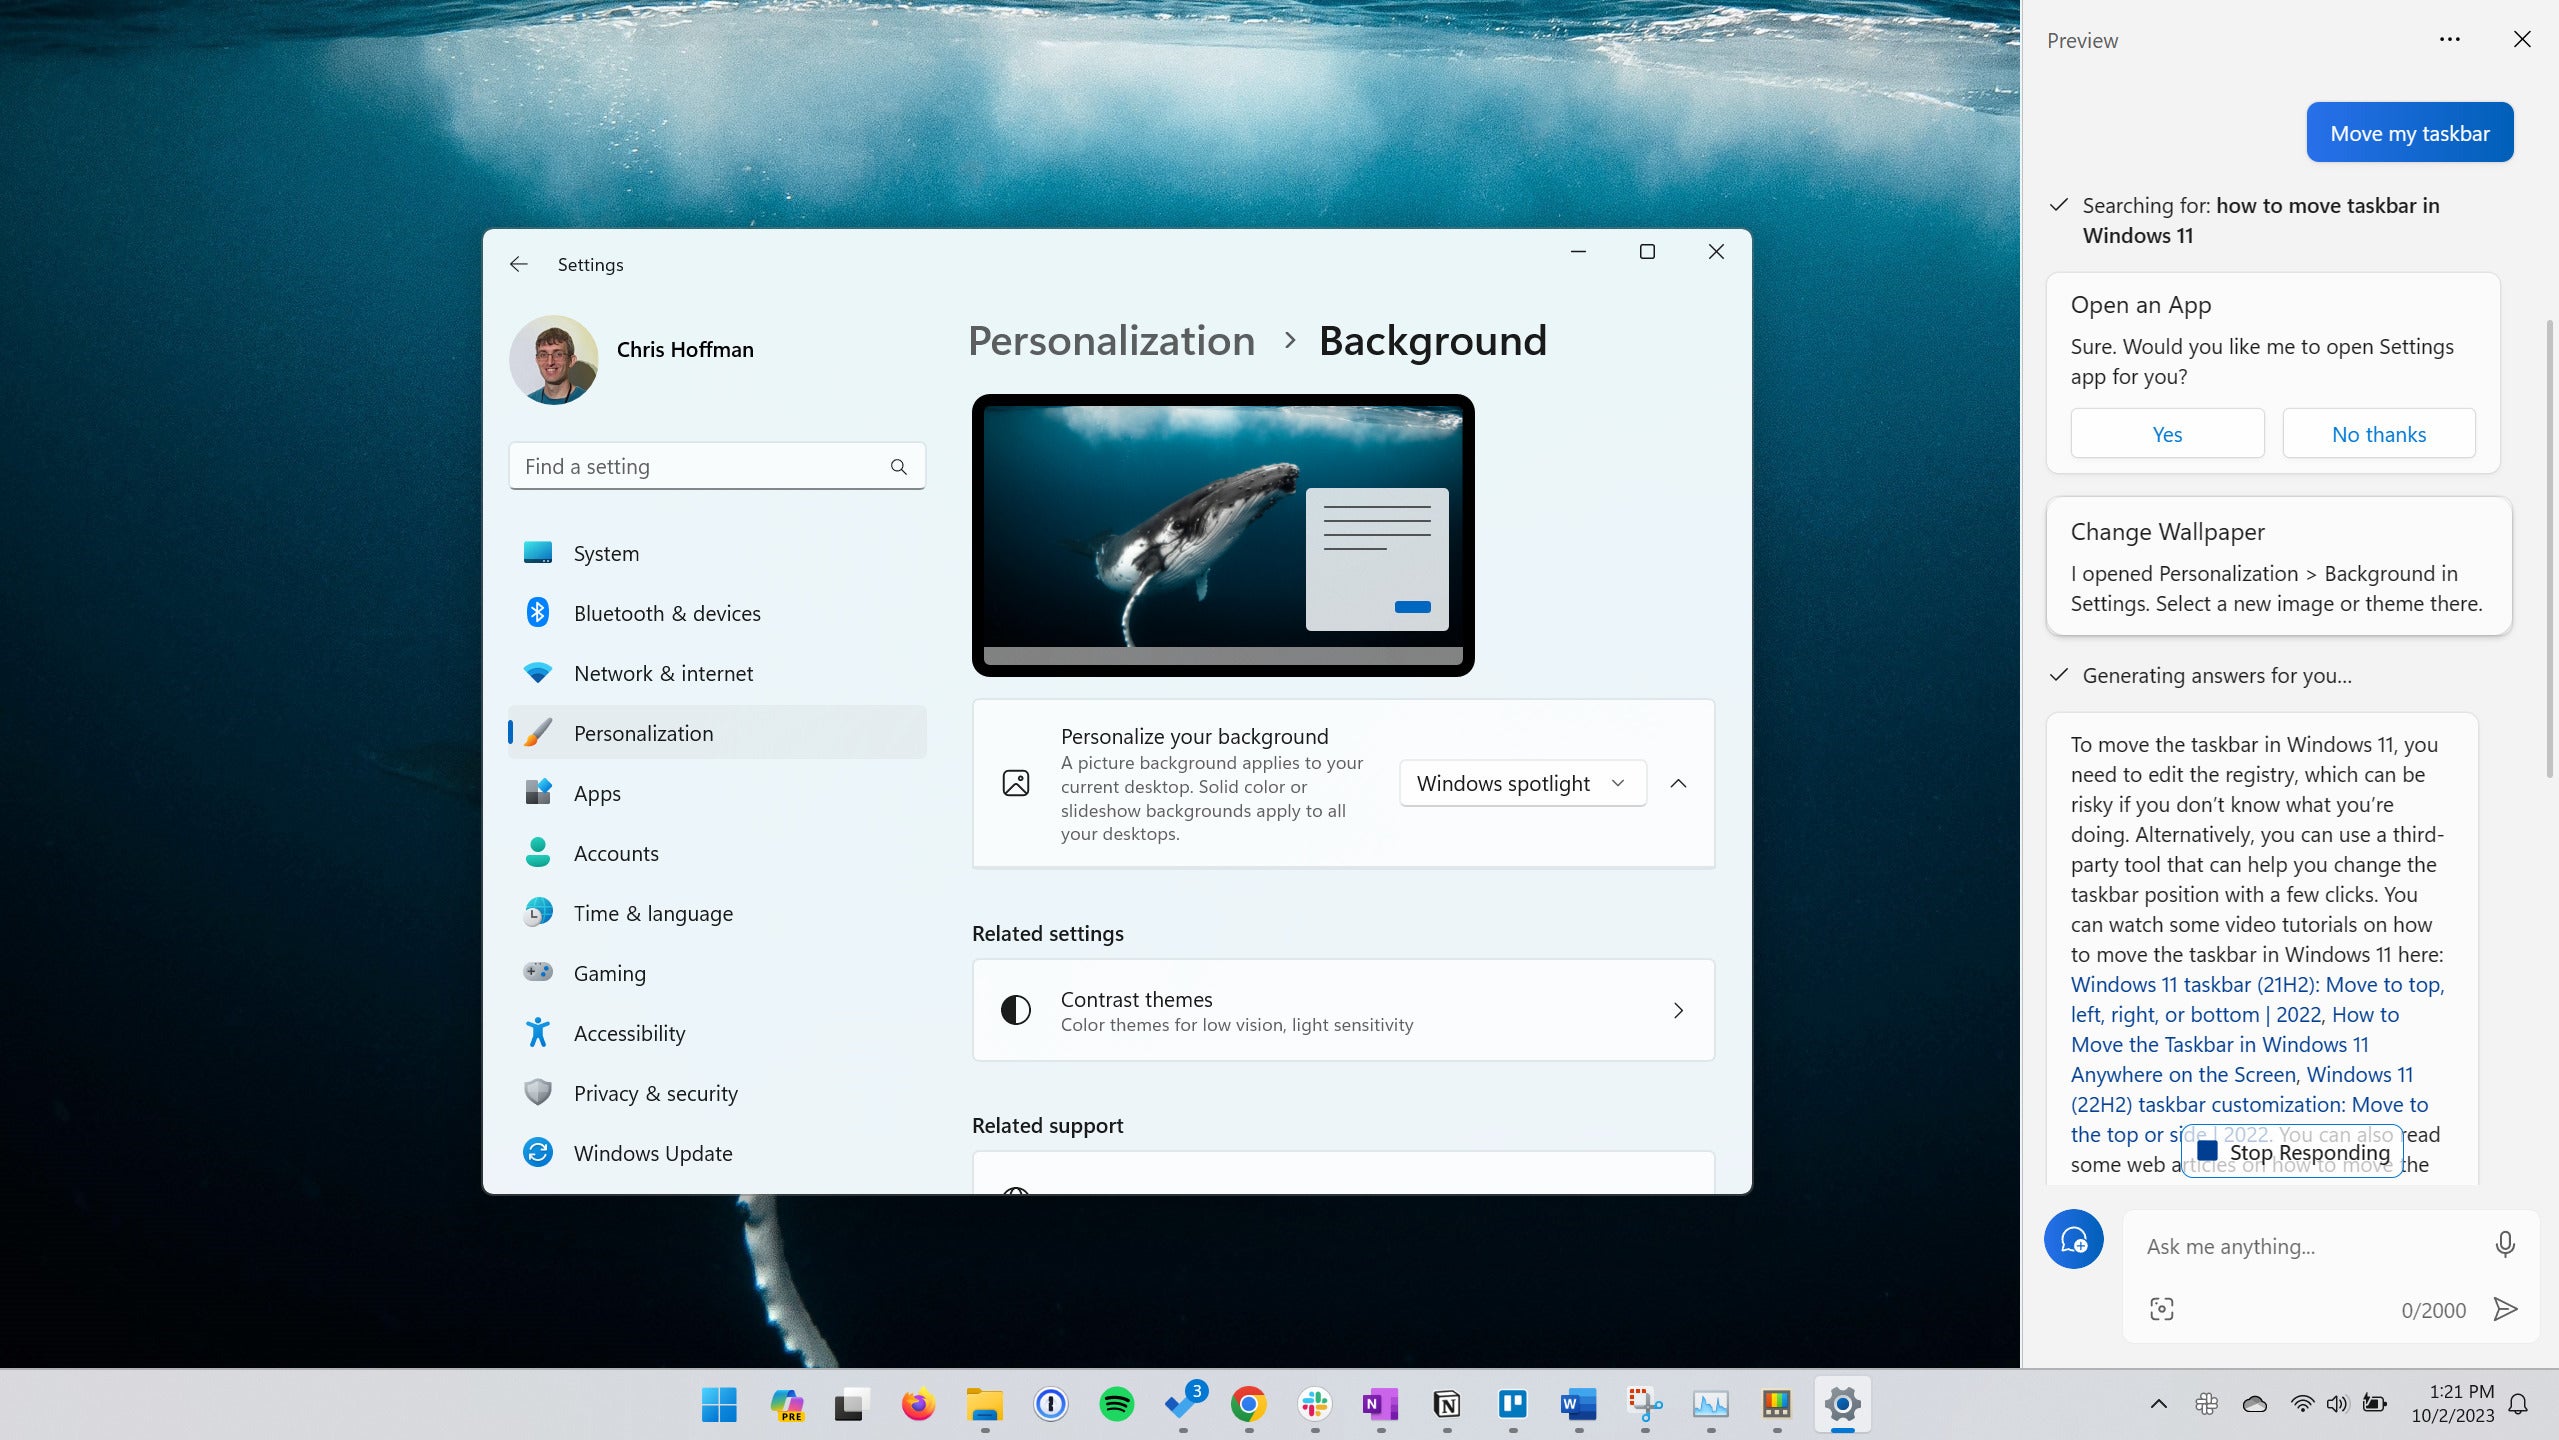Open Gaming settings category
The width and height of the screenshot is (2559, 1440).
[717, 973]
